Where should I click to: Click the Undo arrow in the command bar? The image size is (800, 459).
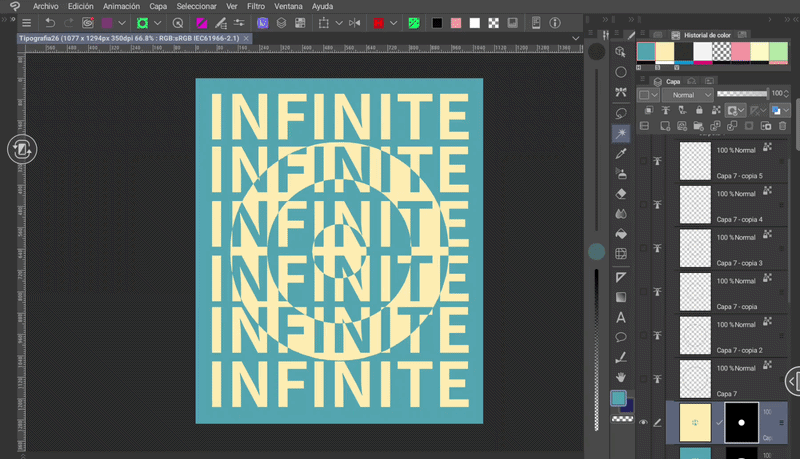49,22
